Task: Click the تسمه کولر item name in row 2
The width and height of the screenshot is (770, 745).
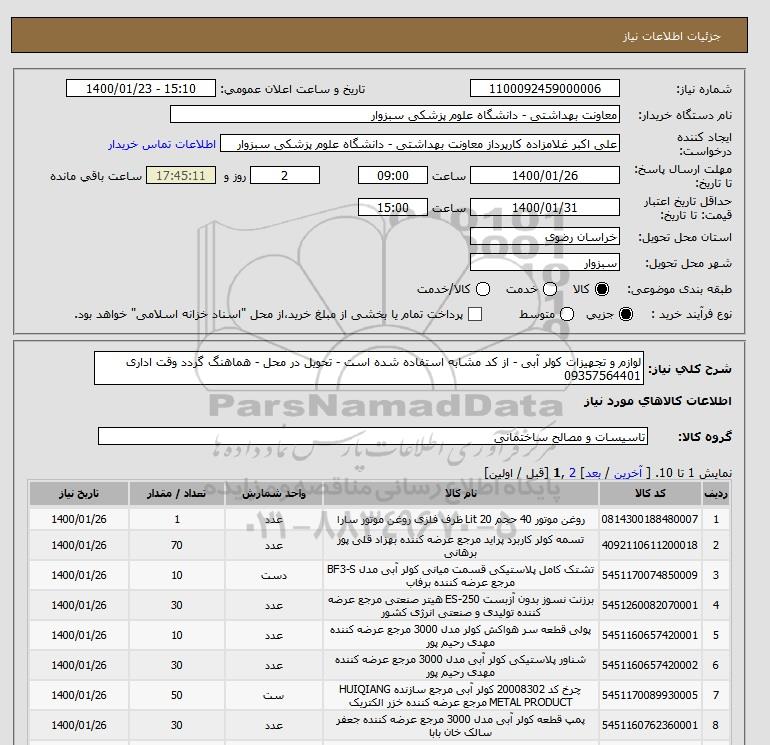Action: click(x=461, y=546)
